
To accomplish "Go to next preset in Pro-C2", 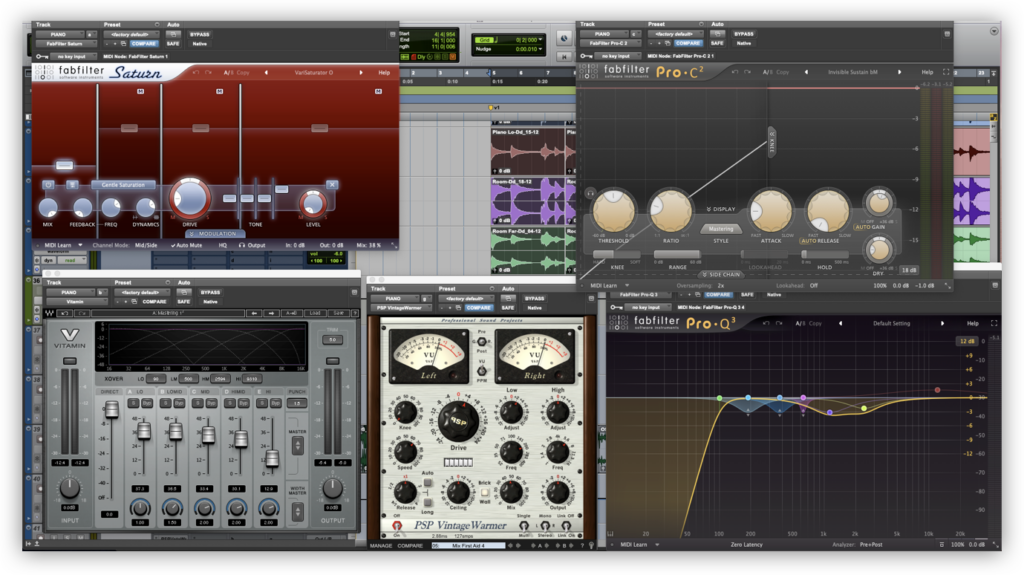I will coord(900,72).
